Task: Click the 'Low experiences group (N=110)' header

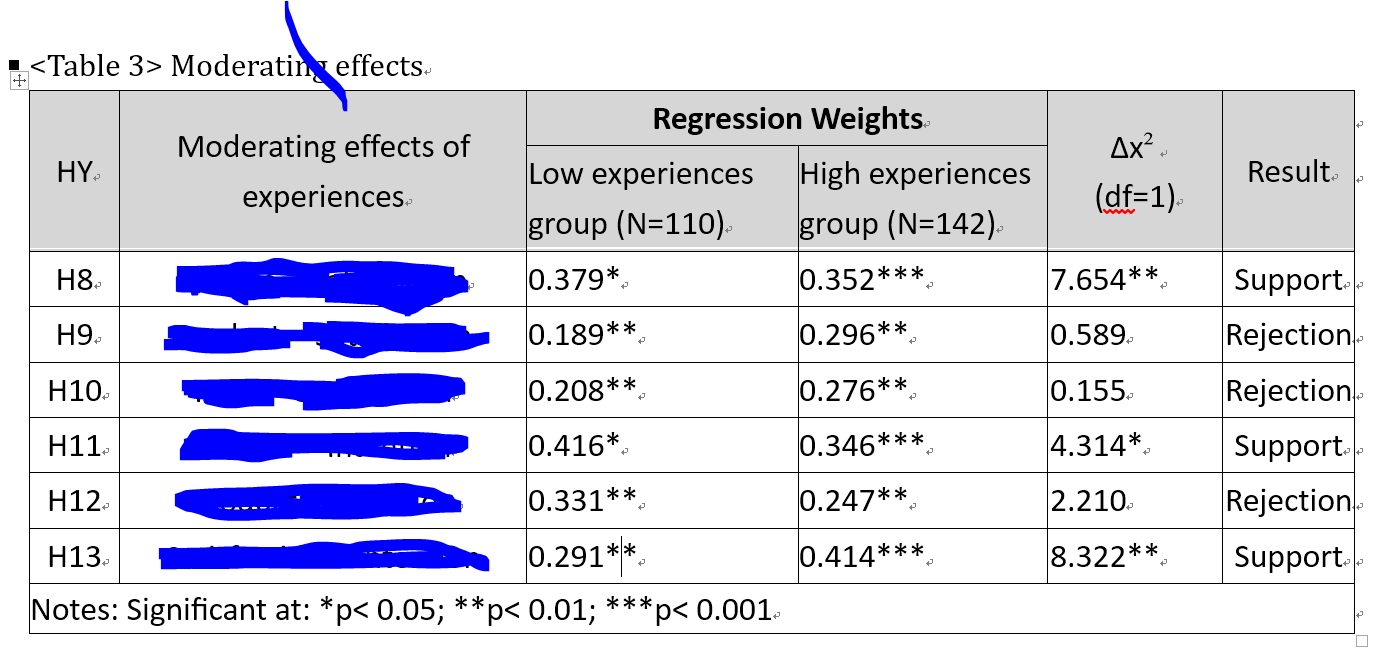Action: point(641,198)
